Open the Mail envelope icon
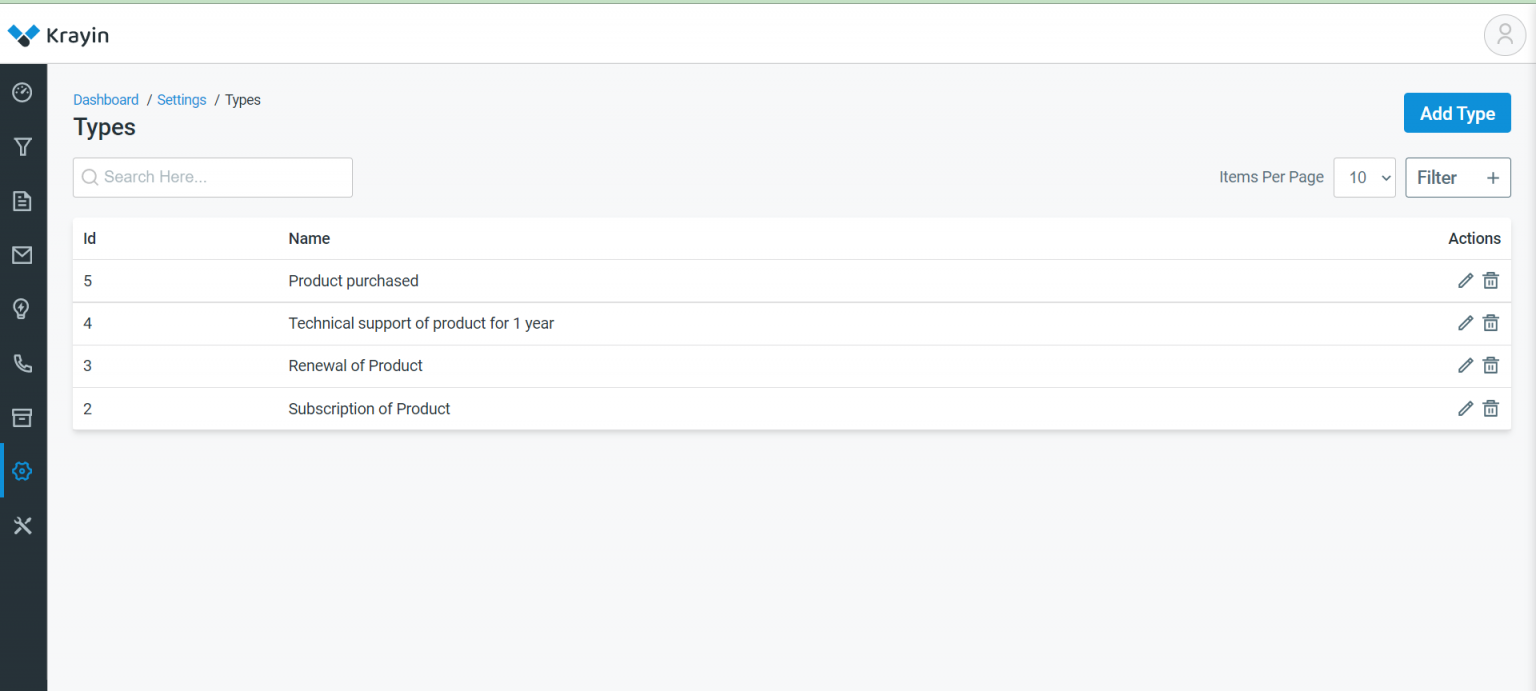This screenshot has width=1536, height=691. pos(22,254)
